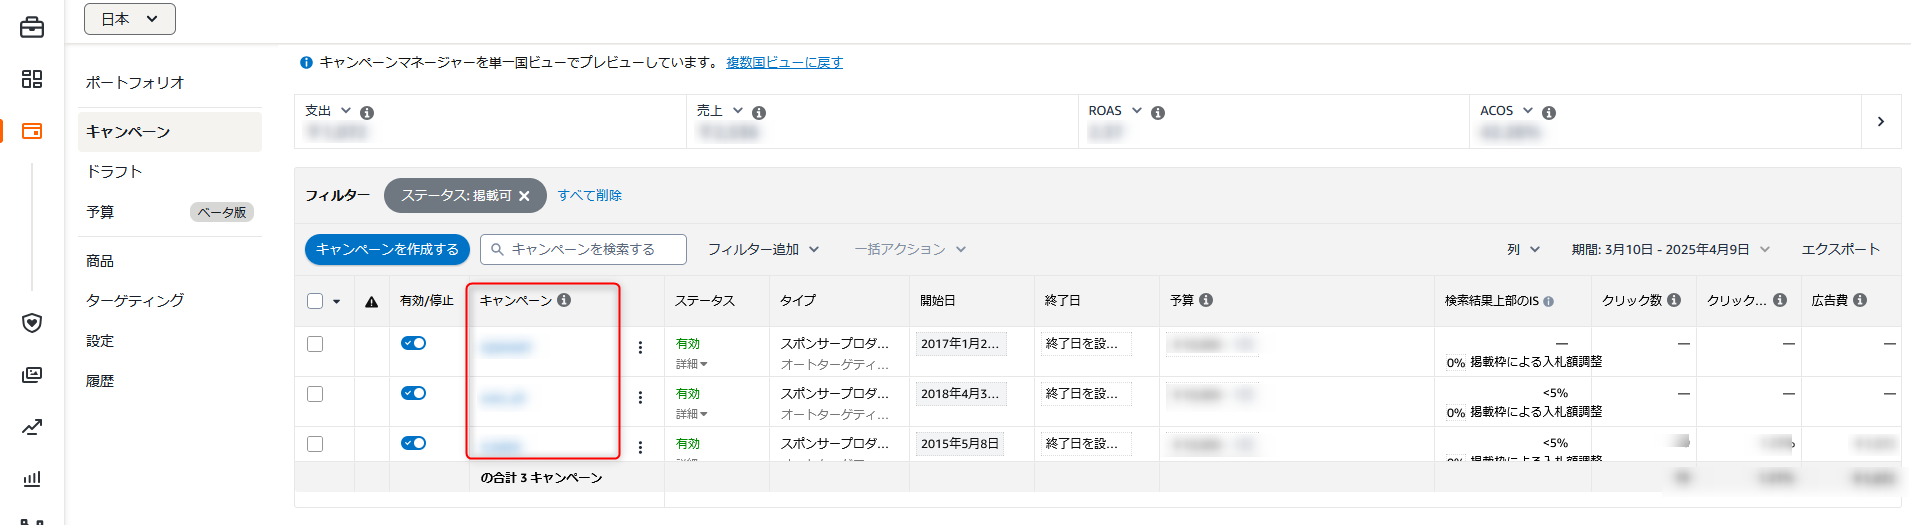Toggle off the 2015年5月8日 campaign switch
Viewport: 1911px width, 525px height.
tap(414, 443)
